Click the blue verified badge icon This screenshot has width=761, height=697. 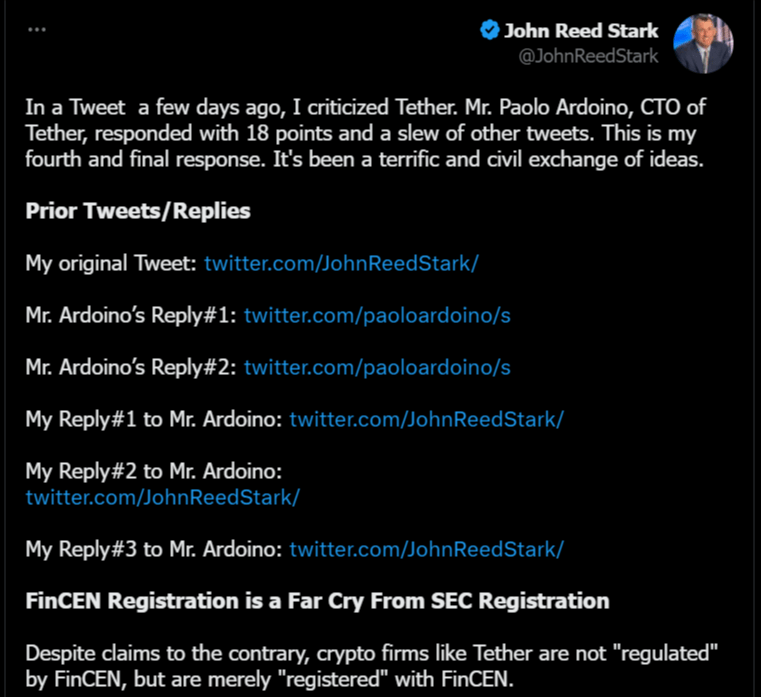[490, 30]
